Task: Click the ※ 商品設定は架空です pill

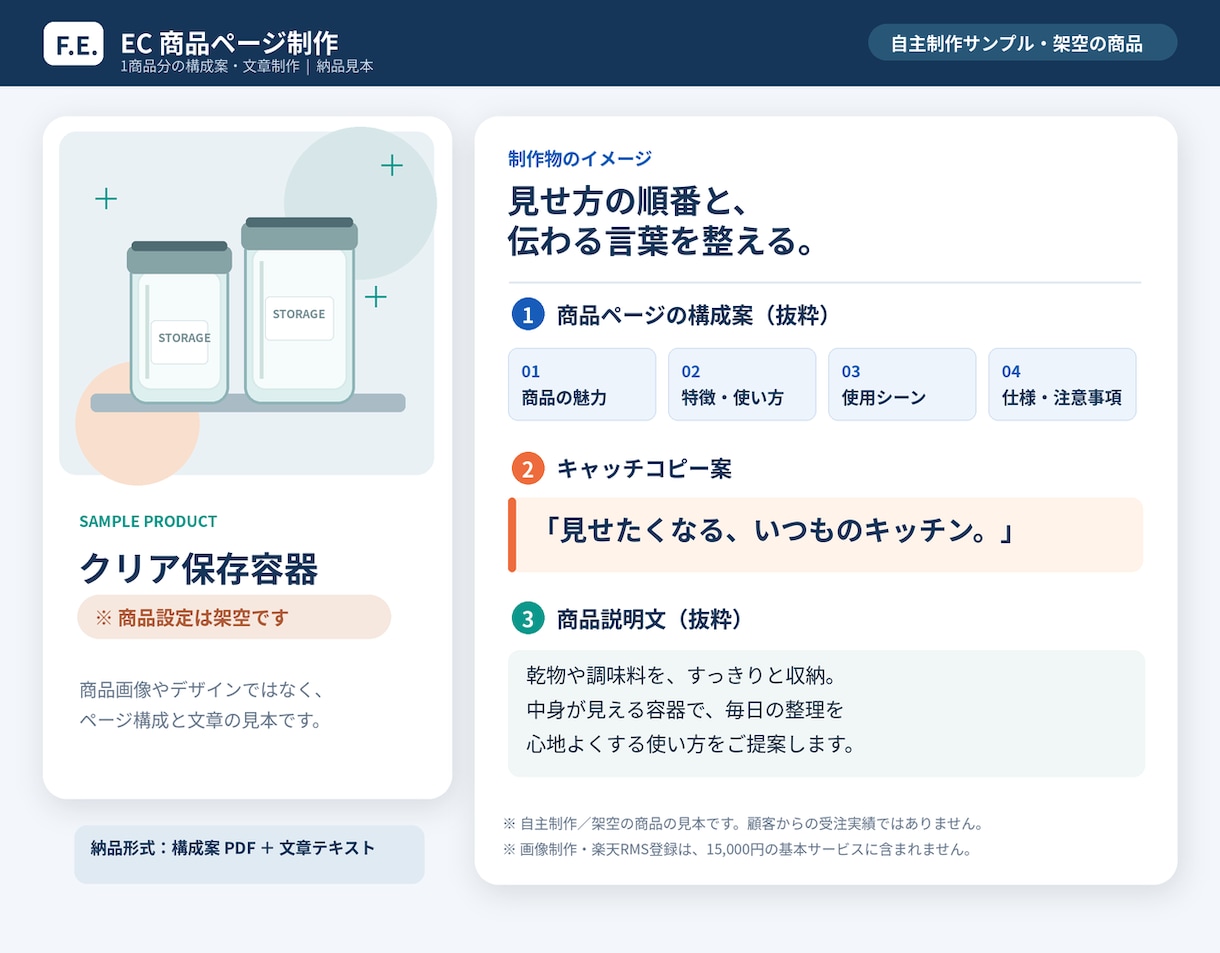Action: click(x=234, y=617)
